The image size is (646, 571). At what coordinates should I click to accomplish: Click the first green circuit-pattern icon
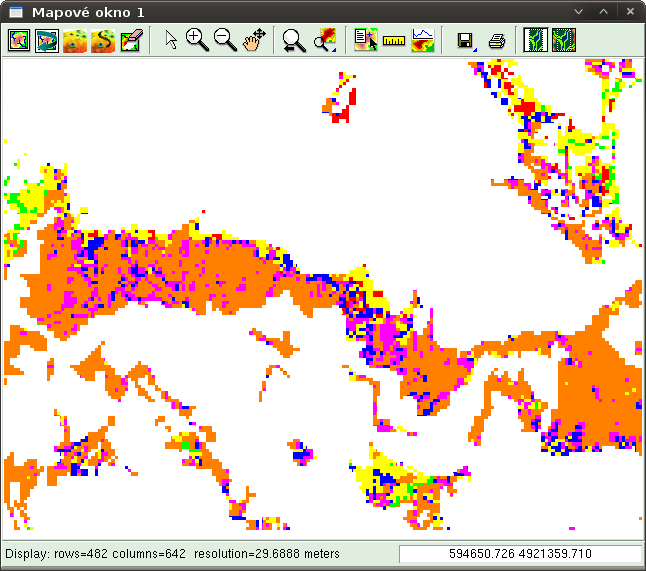click(536, 40)
